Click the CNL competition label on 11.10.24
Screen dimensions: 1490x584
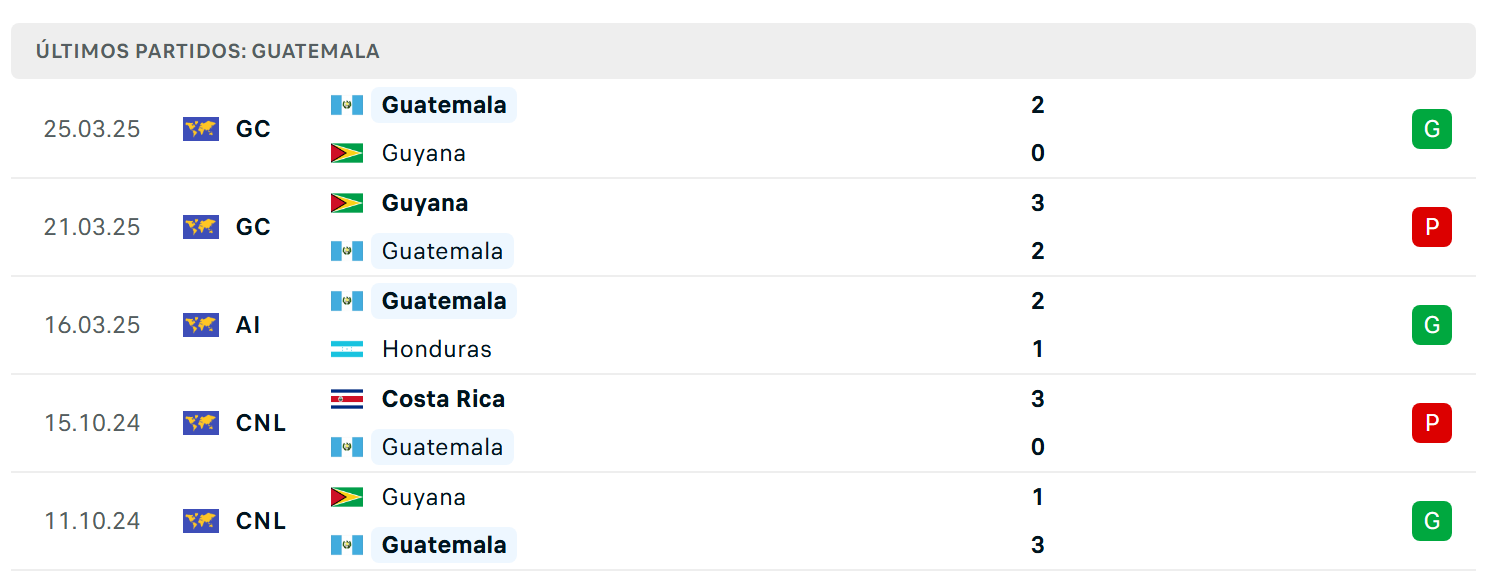coord(261,521)
